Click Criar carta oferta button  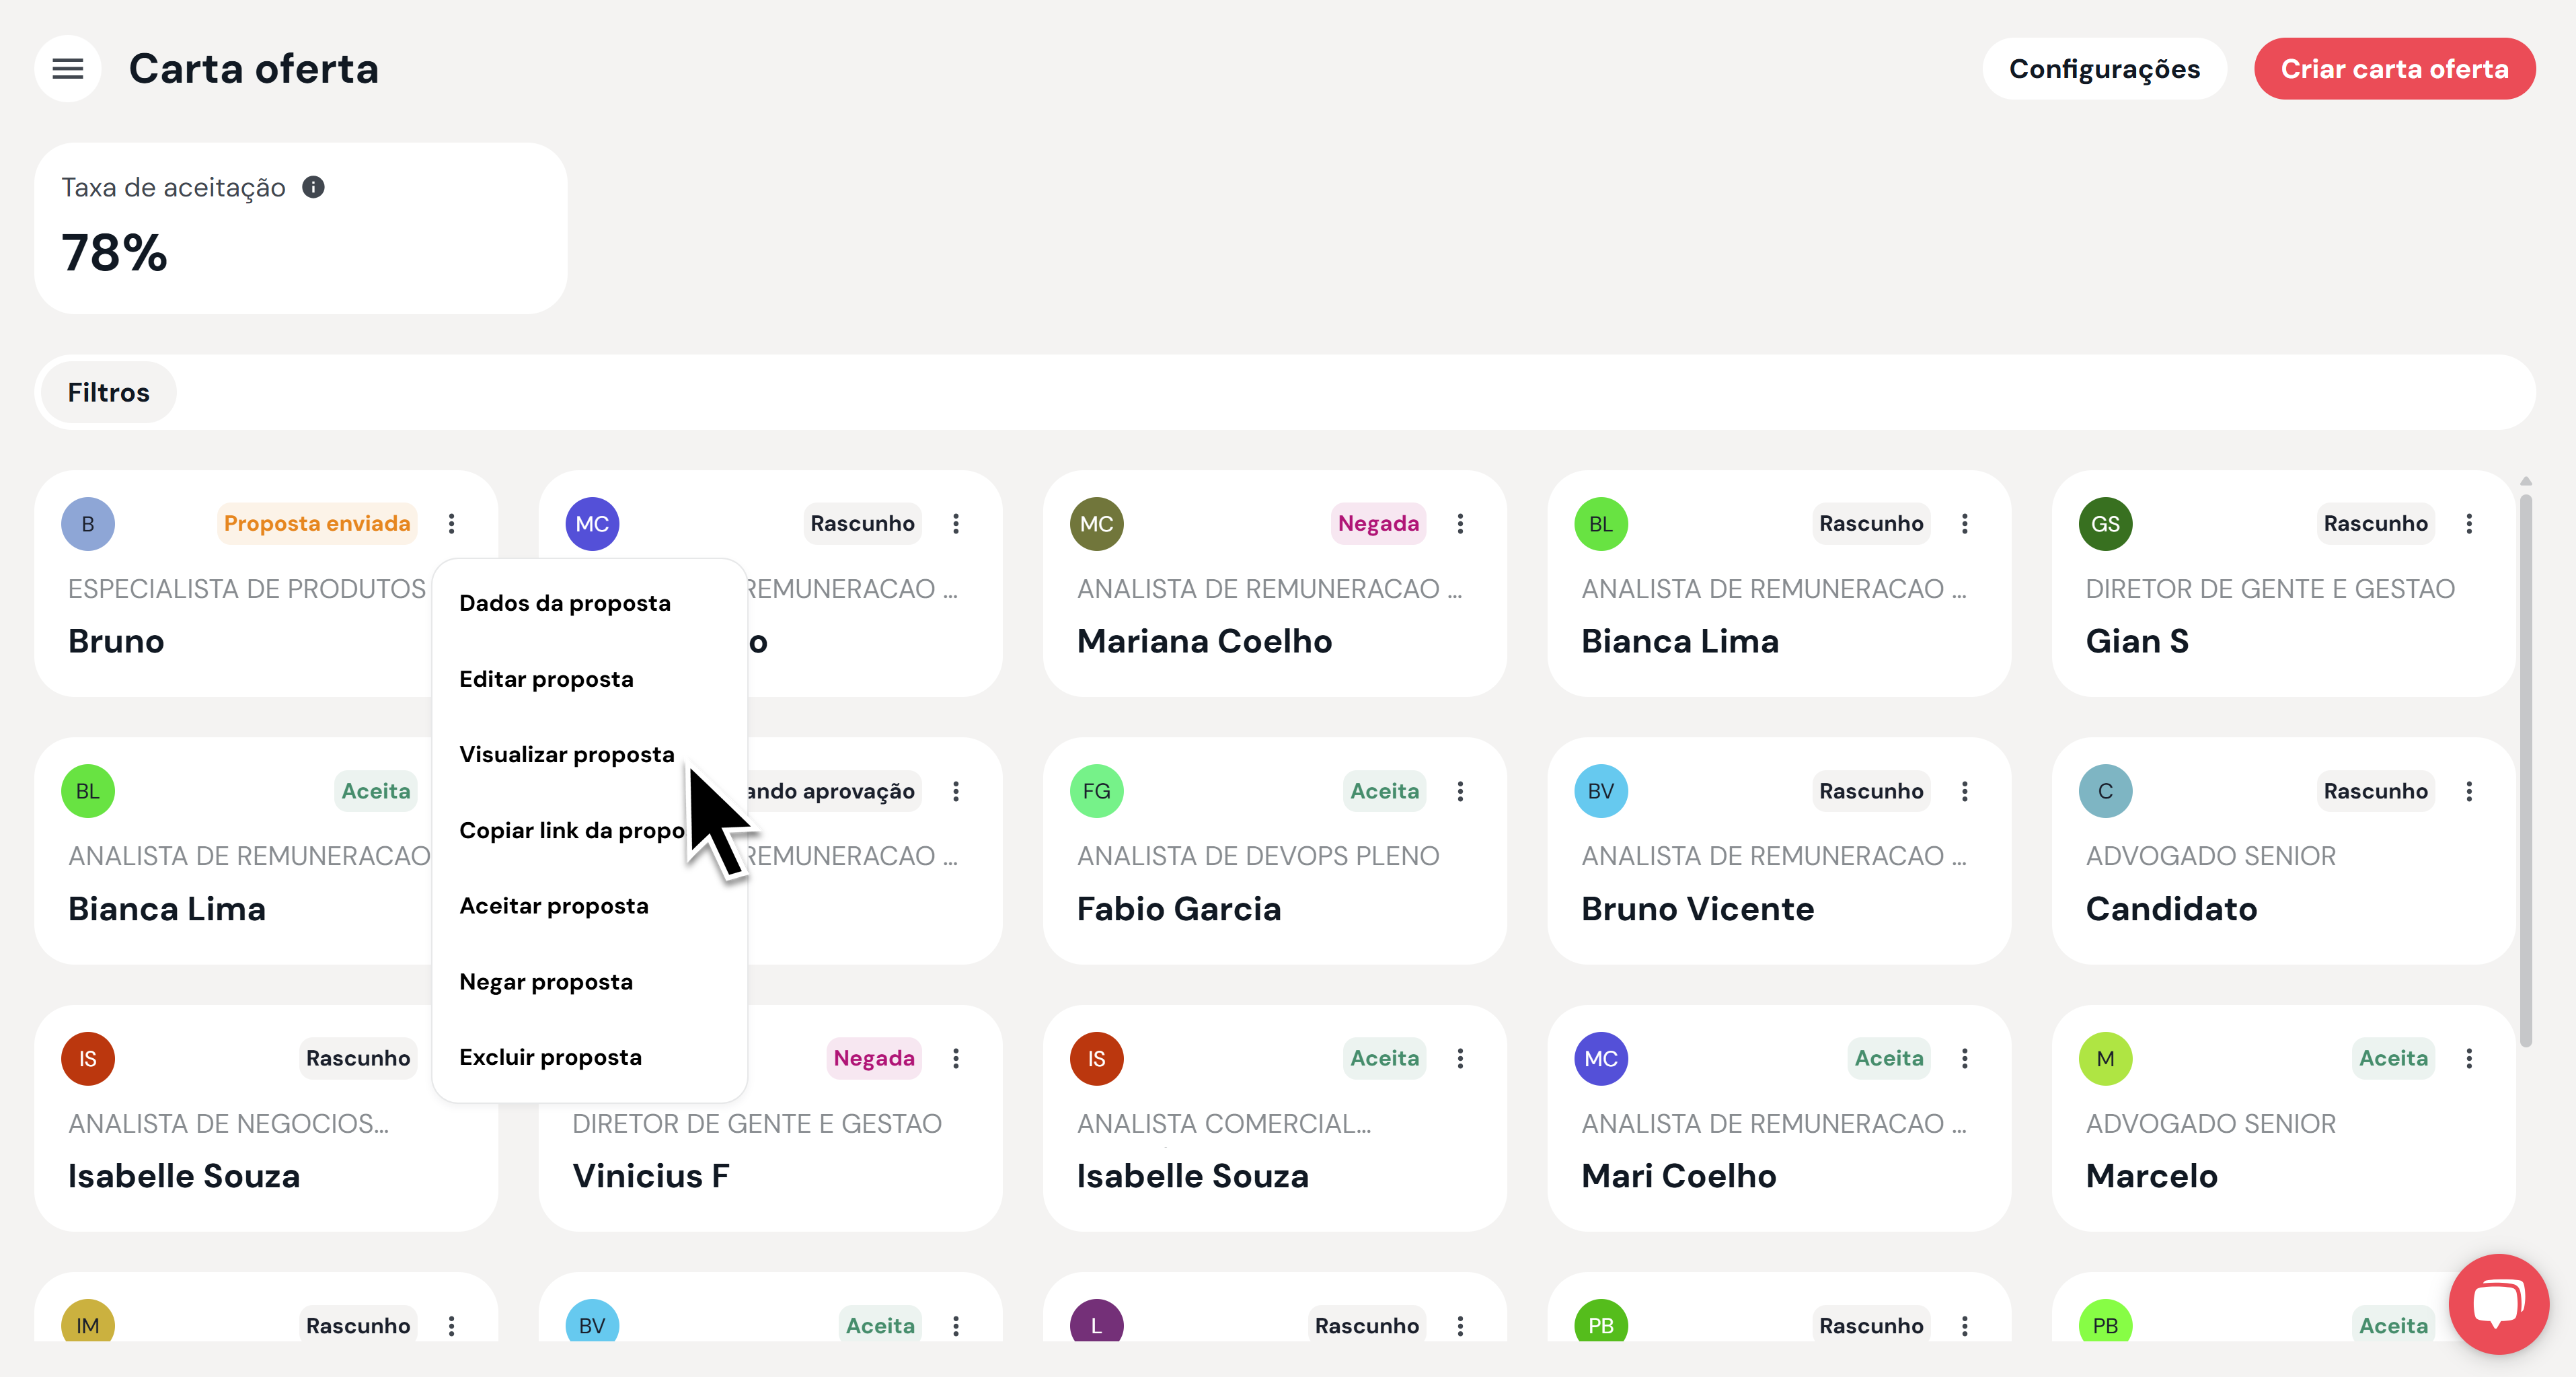(x=2394, y=69)
